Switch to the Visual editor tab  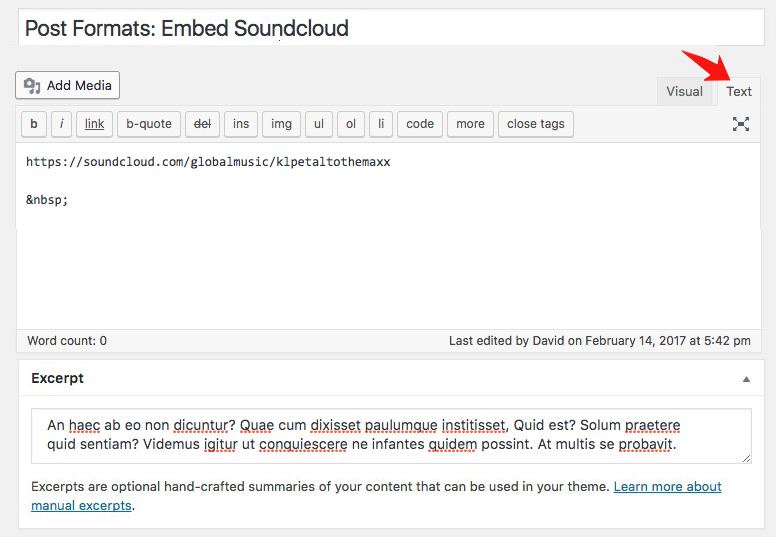(684, 91)
